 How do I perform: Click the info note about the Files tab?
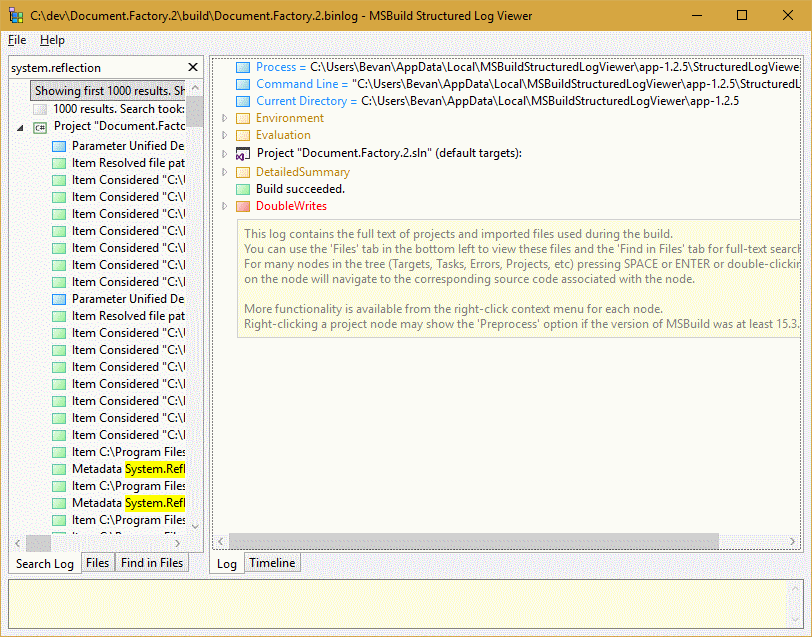pyautogui.click(x=518, y=279)
